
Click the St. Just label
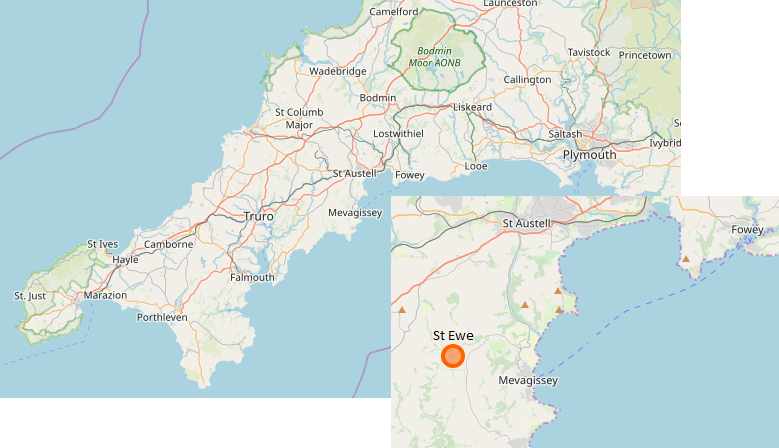(x=30, y=296)
